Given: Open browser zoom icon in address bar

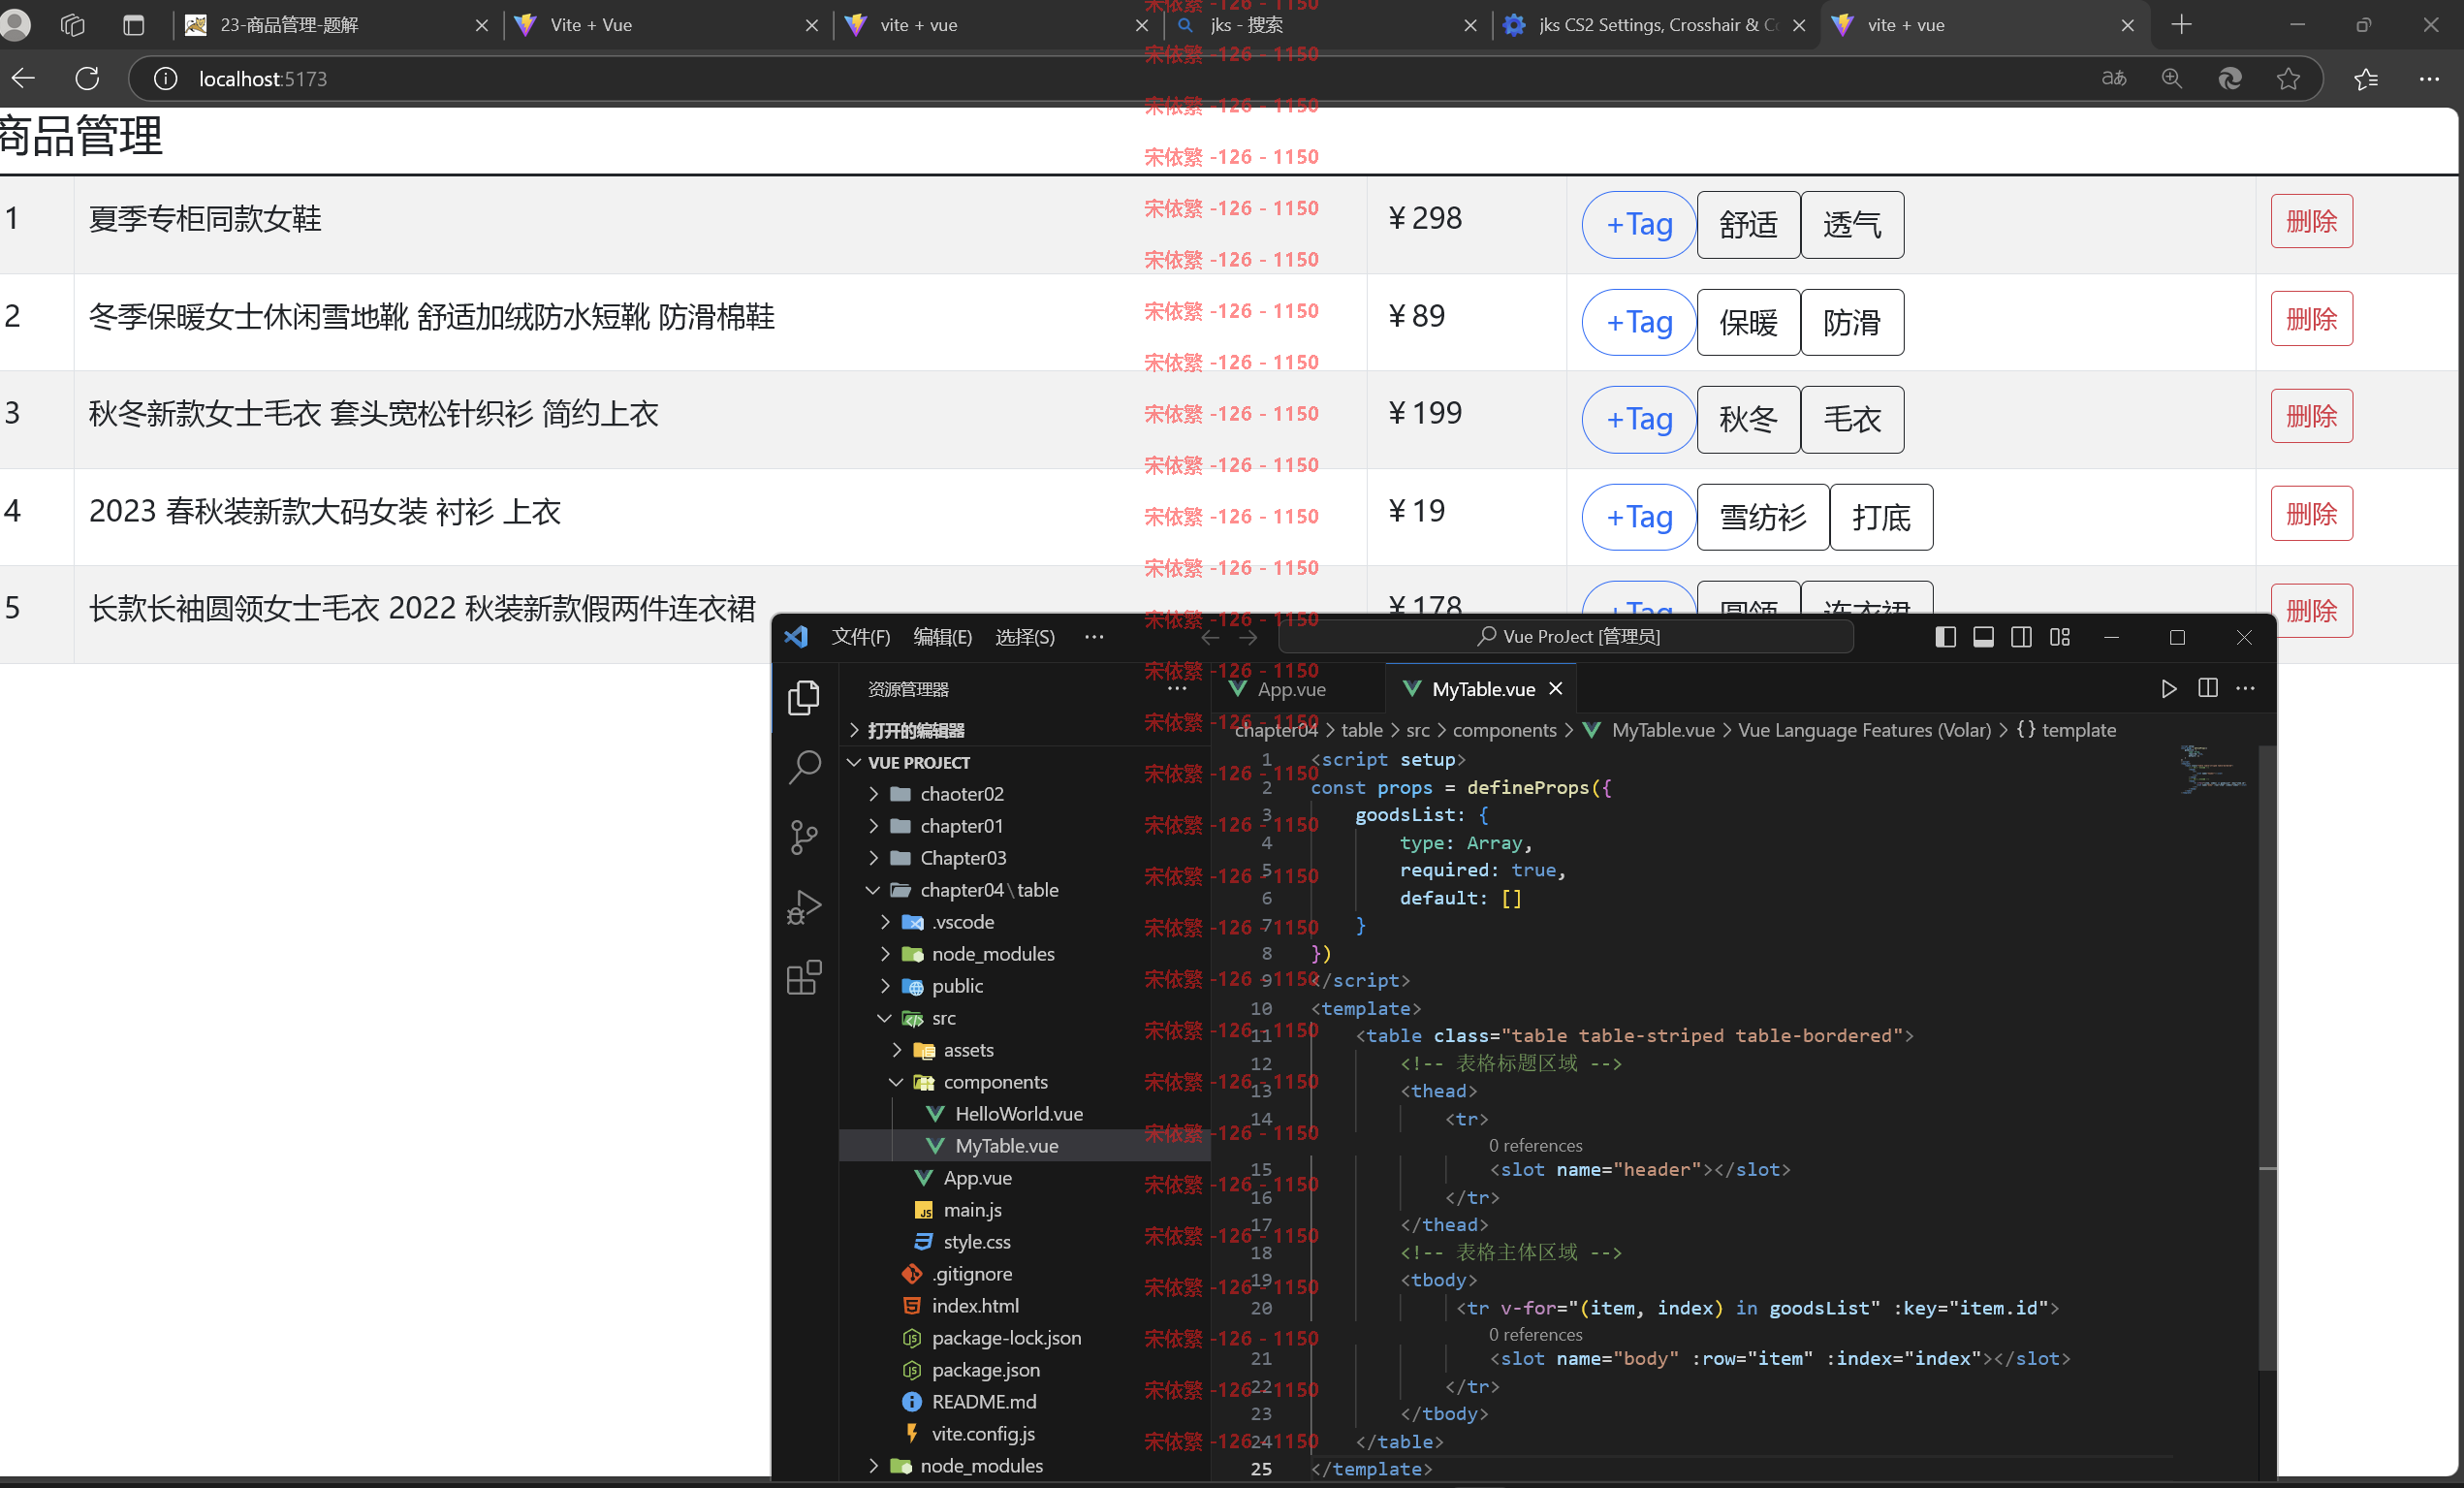Looking at the screenshot, I should point(2171,78).
